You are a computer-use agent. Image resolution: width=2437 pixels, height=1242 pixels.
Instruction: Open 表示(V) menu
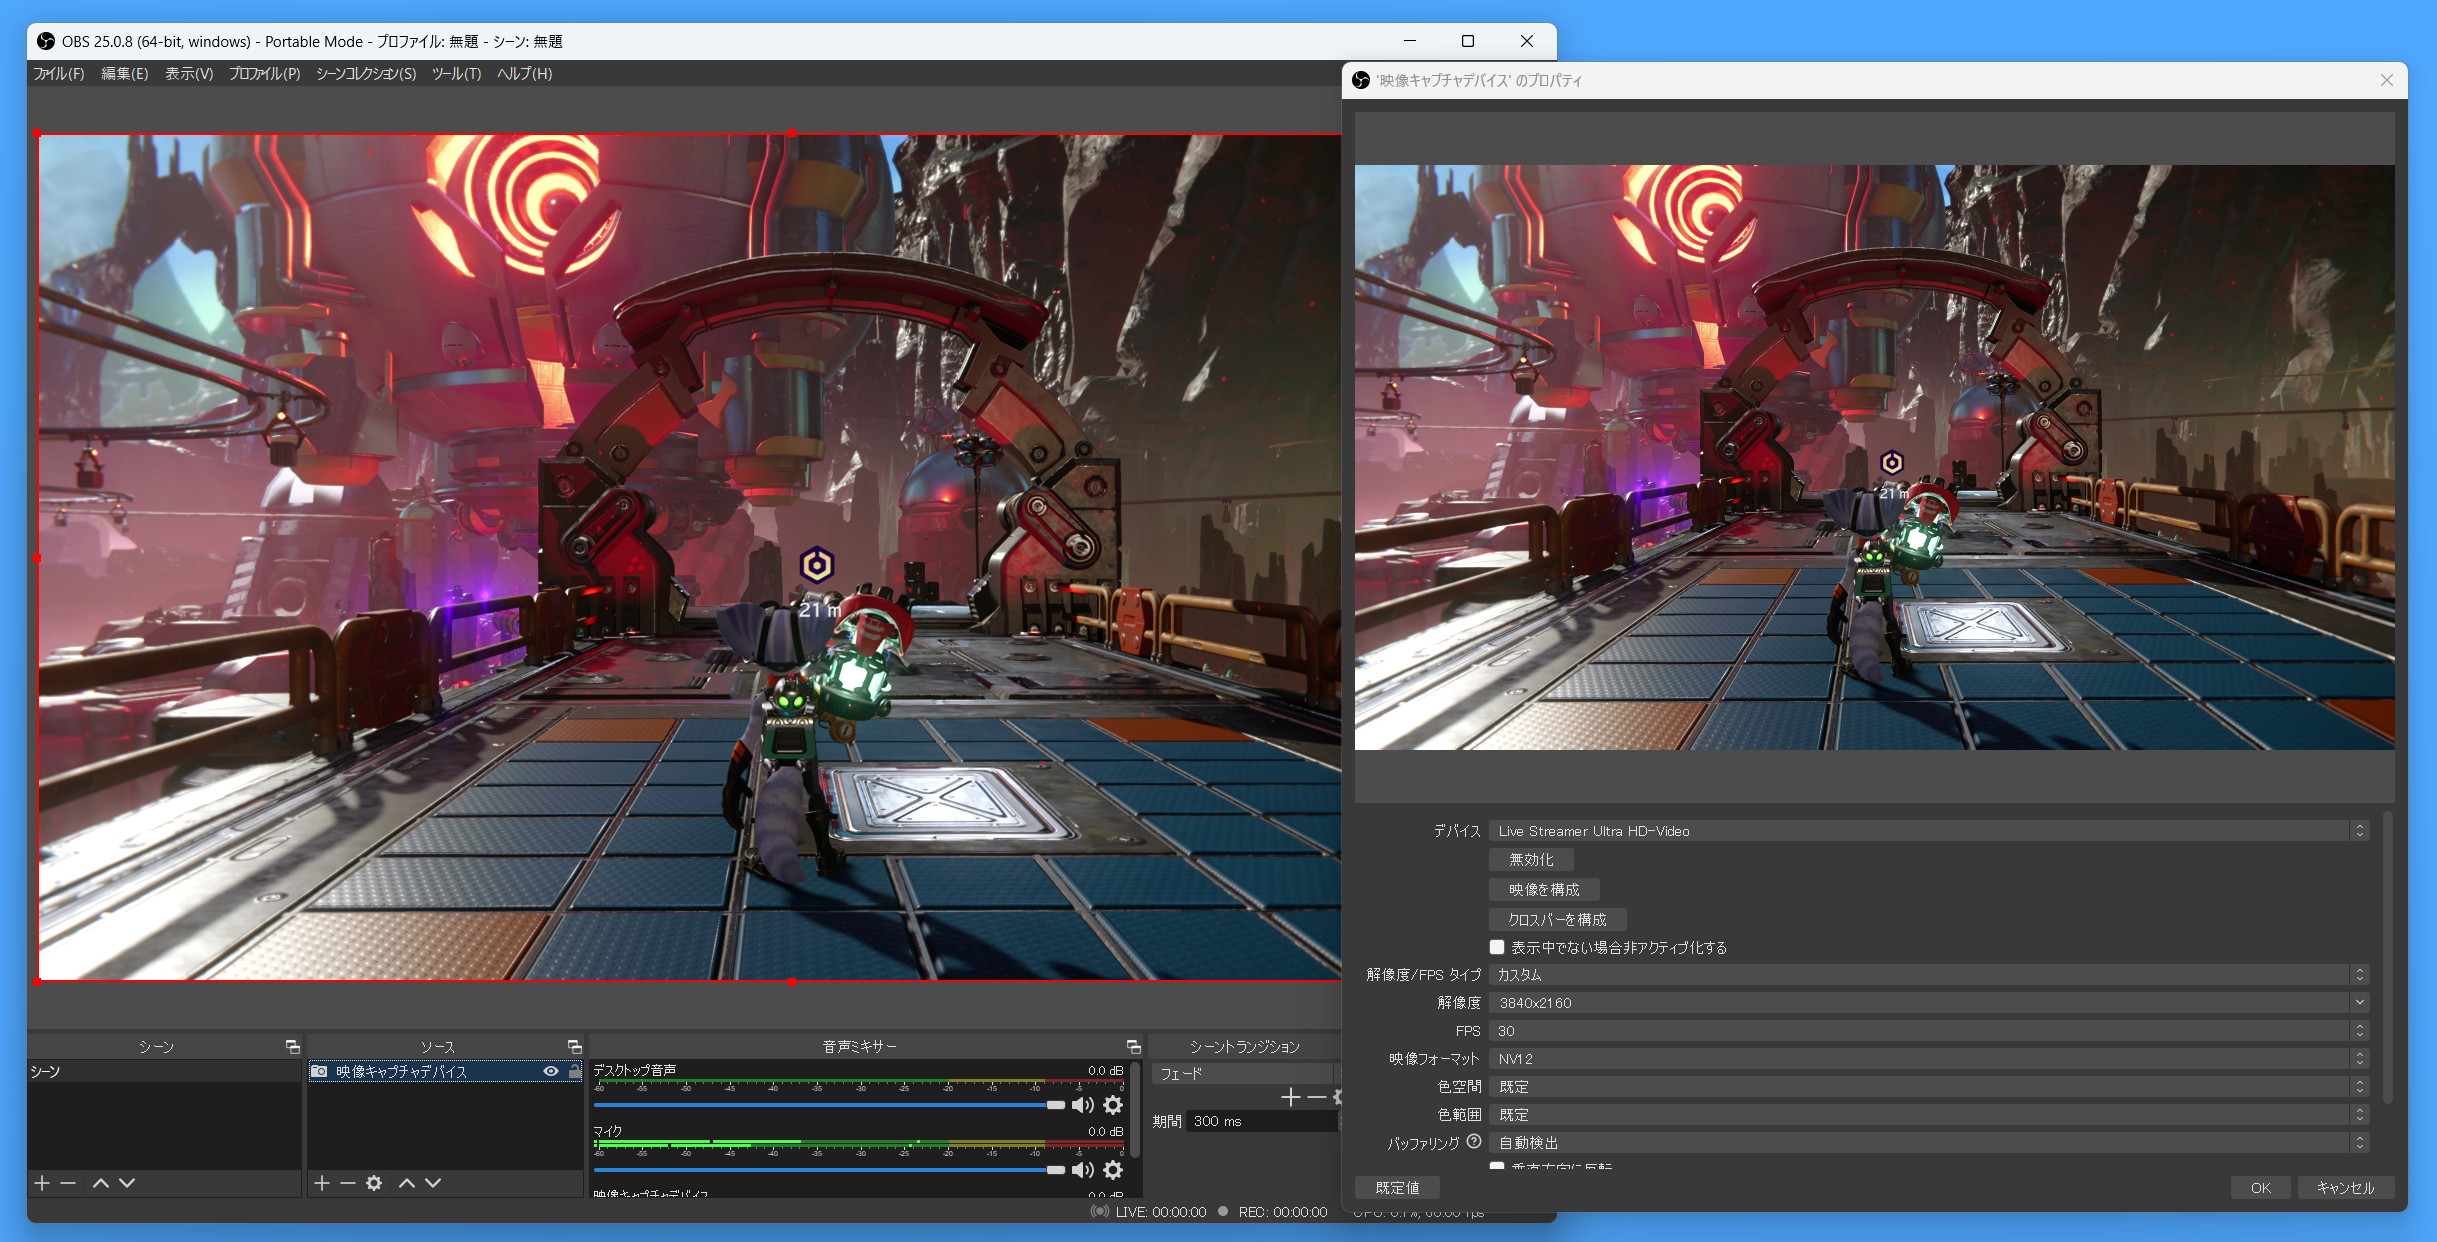[189, 74]
